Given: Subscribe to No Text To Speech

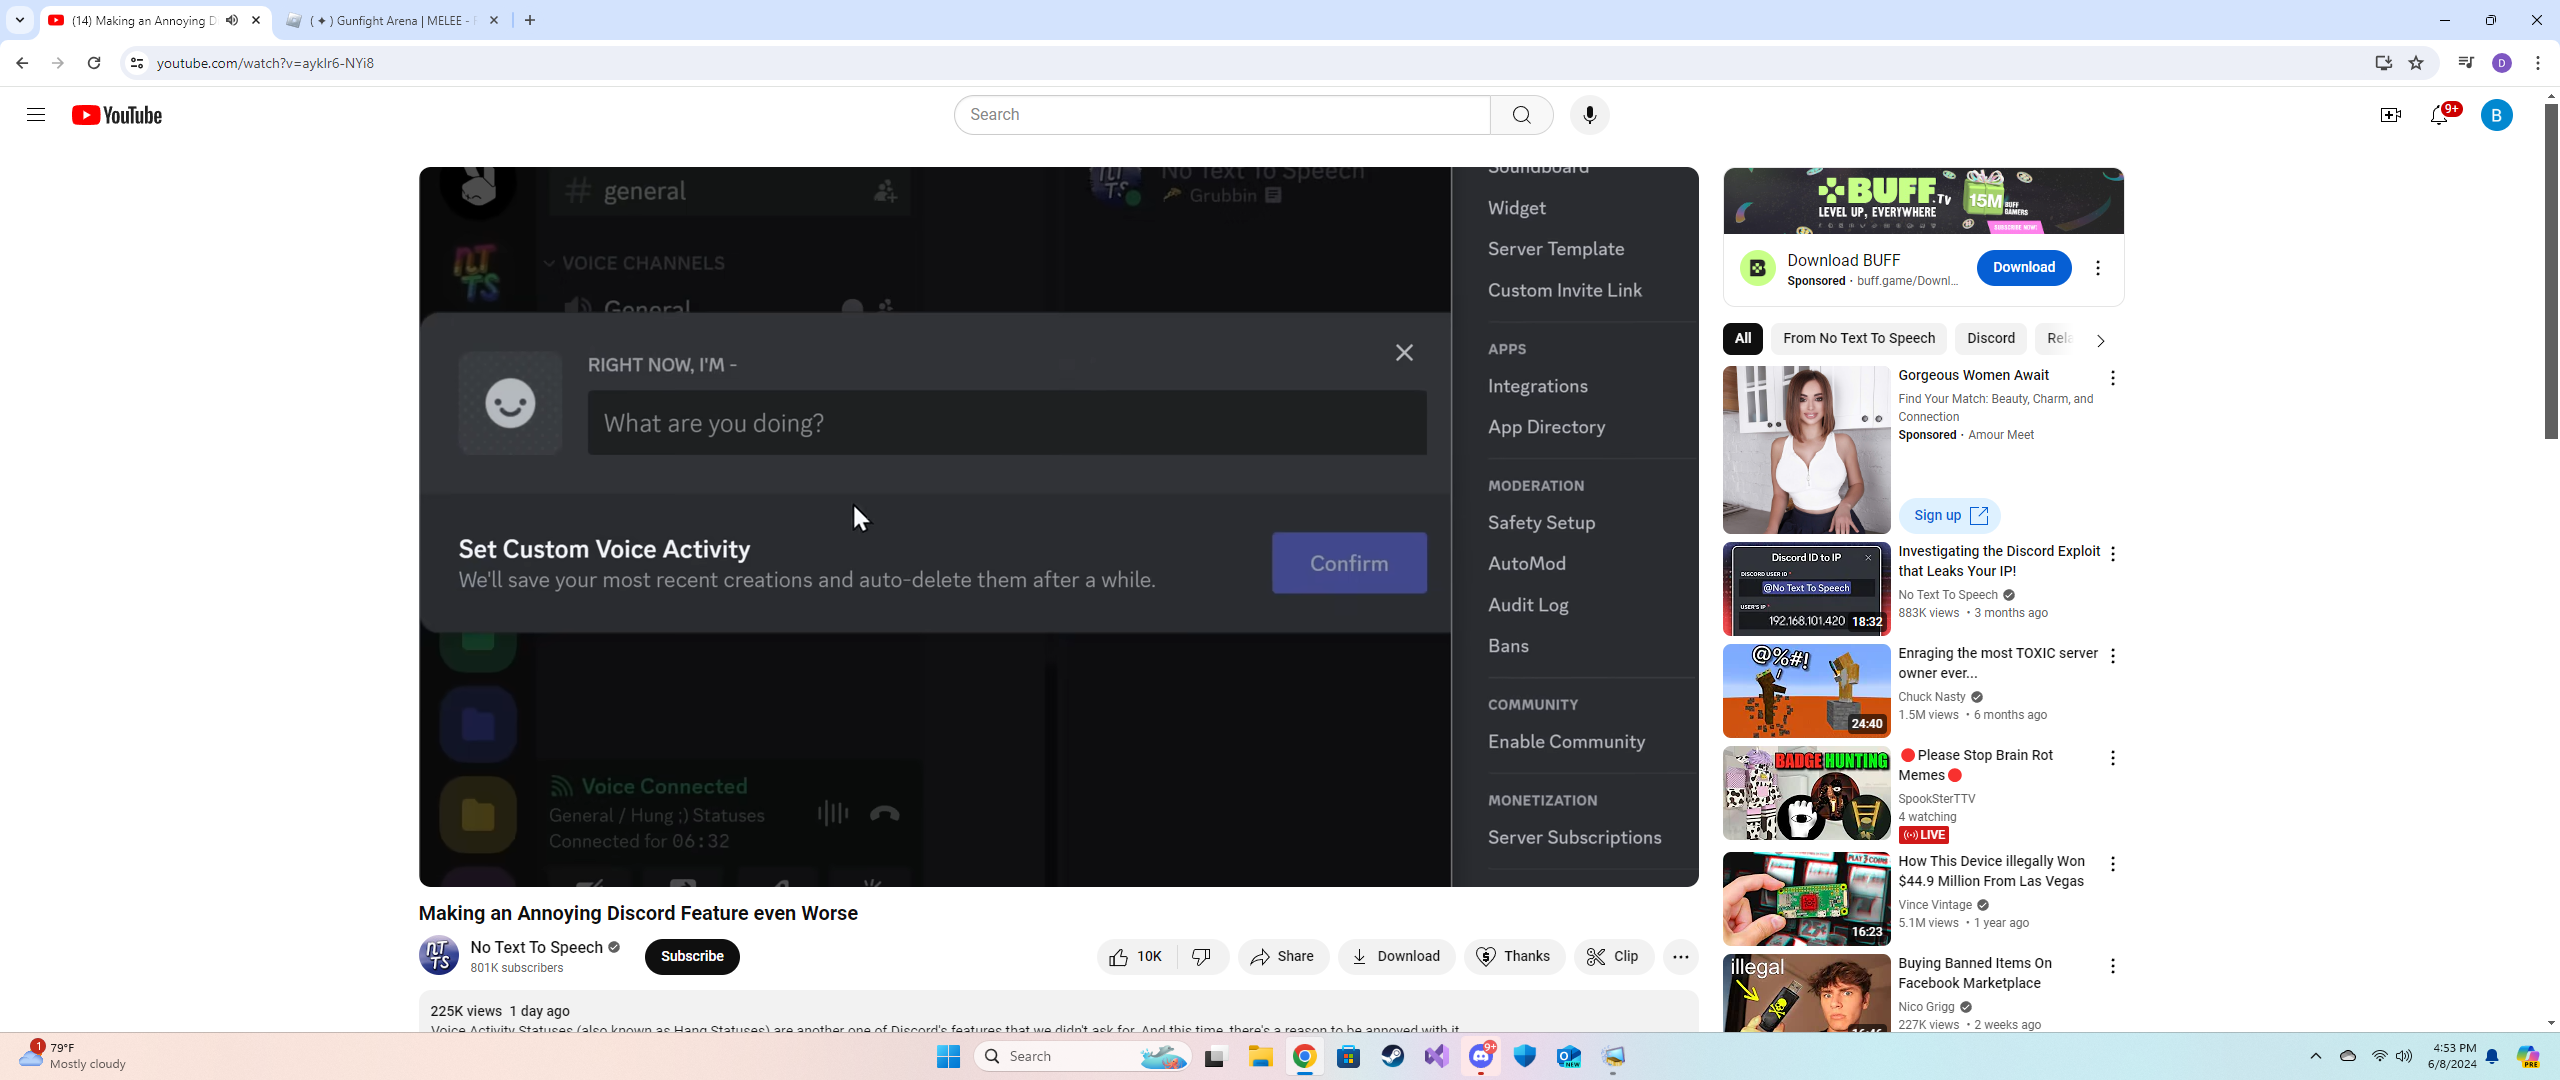Looking at the screenshot, I should [692, 957].
